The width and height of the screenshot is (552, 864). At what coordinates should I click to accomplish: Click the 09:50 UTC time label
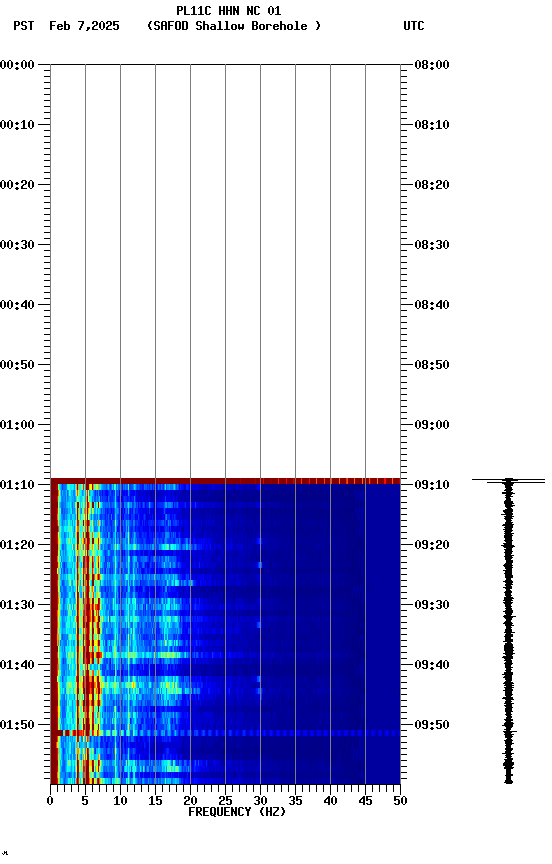point(432,725)
